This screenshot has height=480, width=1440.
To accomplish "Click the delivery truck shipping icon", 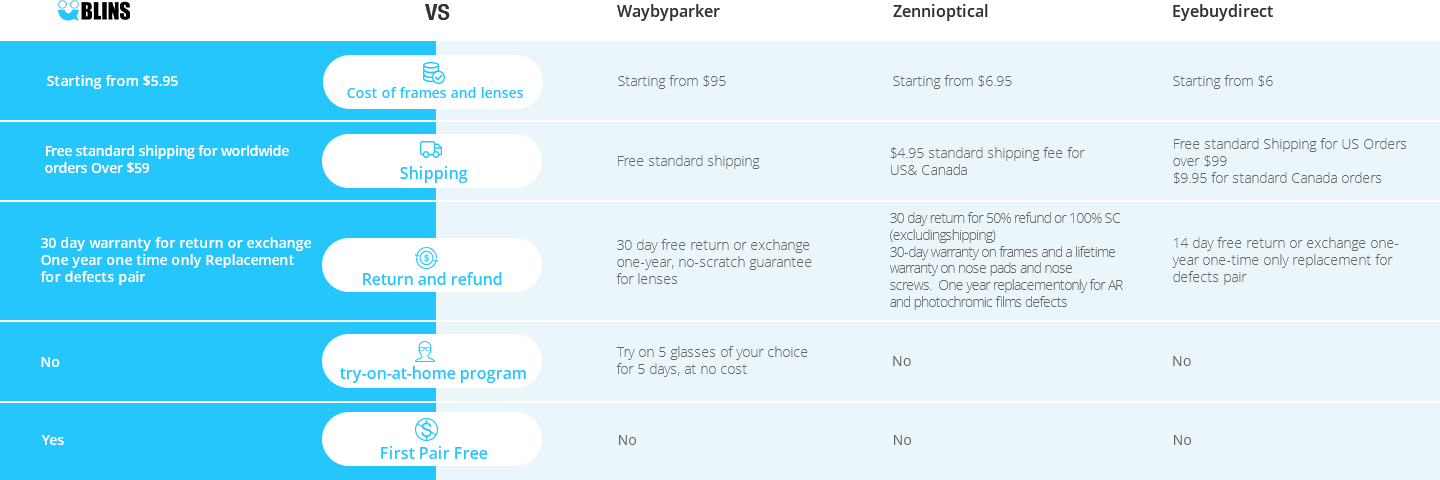I will pos(431,149).
